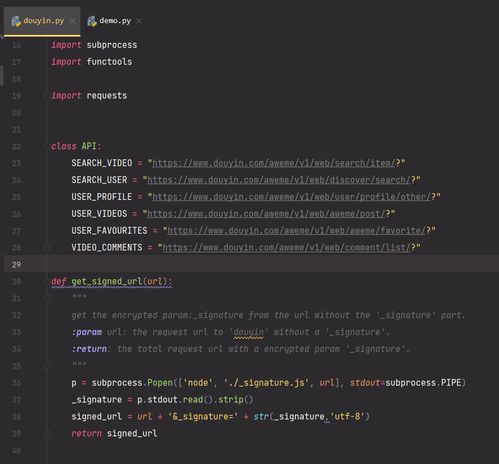Open the USER_PROFILE profile/other URL link
Image resolution: width=499 pixels, height=464 pixels.
(x=291, y=197)
